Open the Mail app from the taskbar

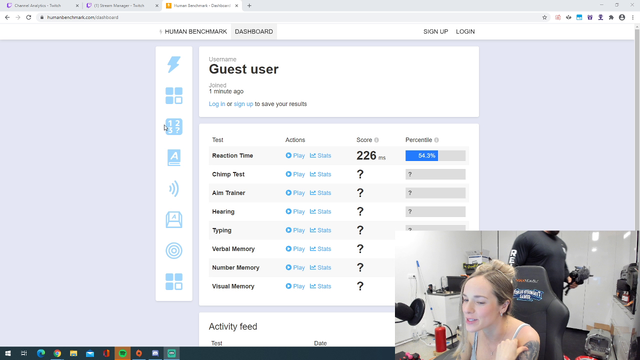tap(90, 353)
